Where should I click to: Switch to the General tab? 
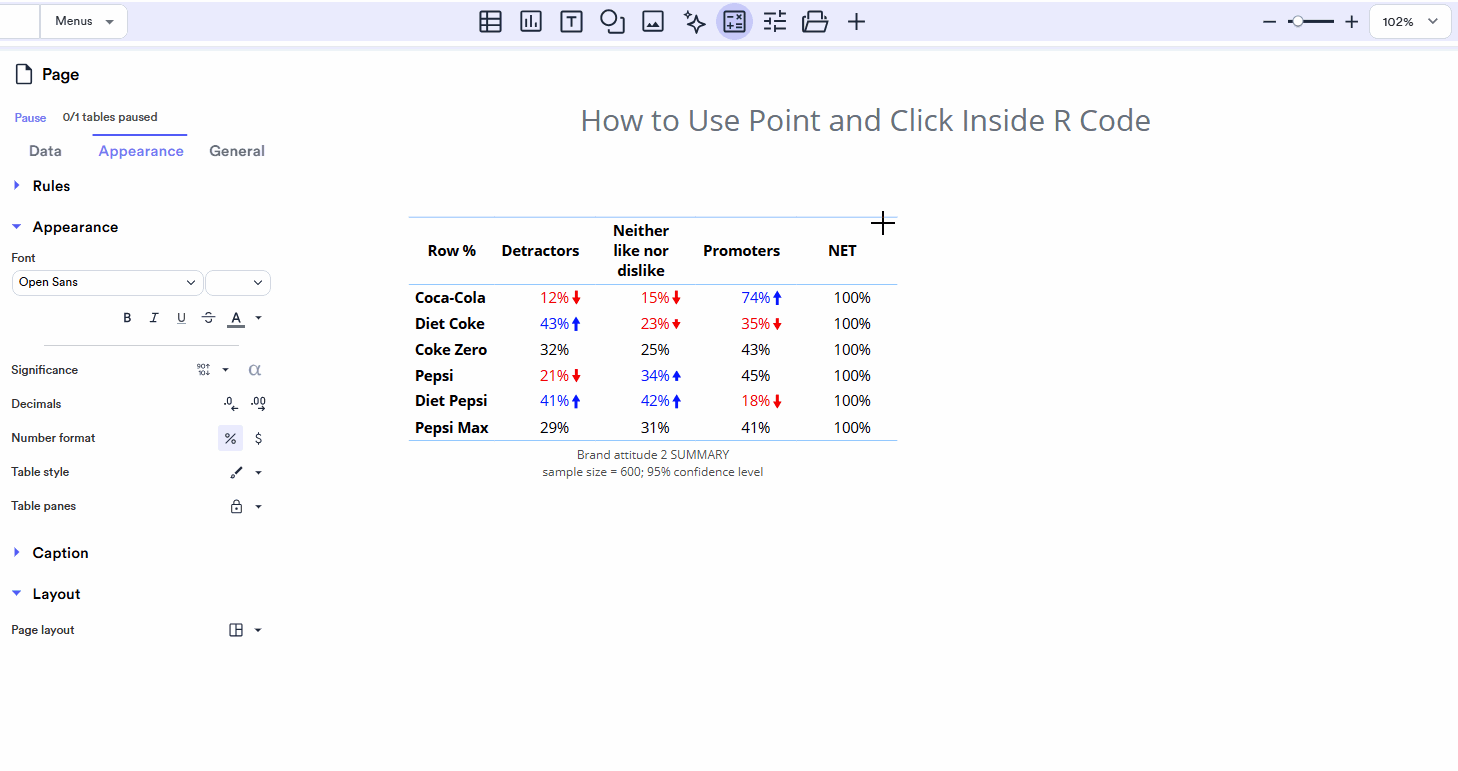(237, 151)
